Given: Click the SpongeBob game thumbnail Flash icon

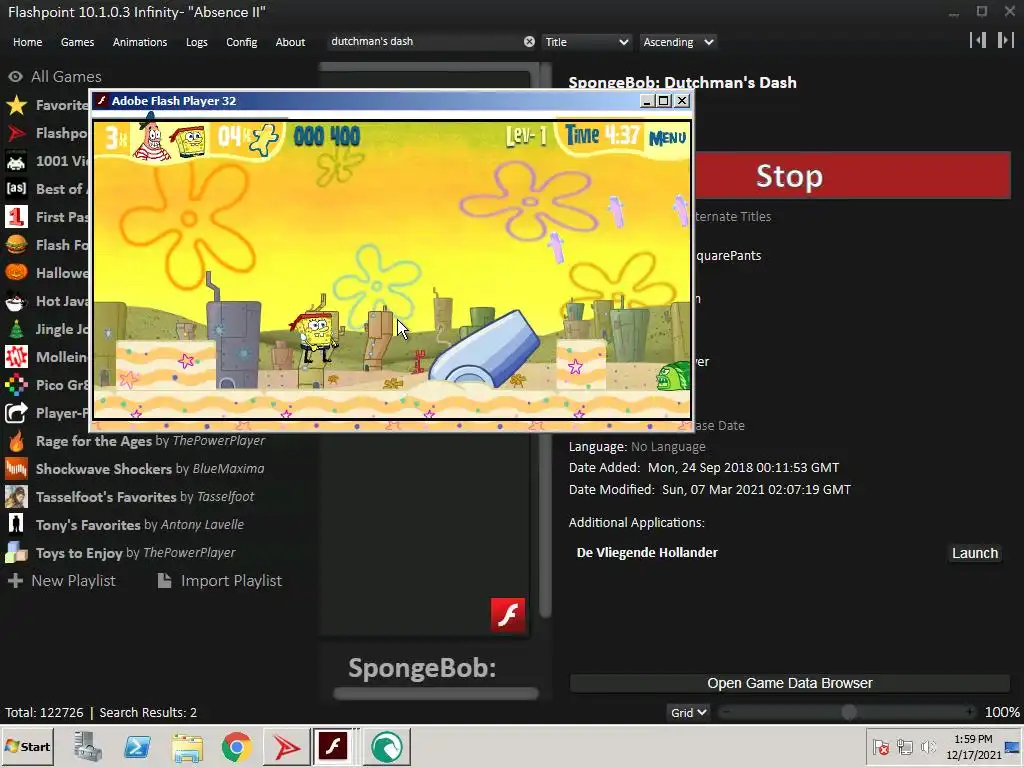Looking at the screenshot, I should (507, 615).
